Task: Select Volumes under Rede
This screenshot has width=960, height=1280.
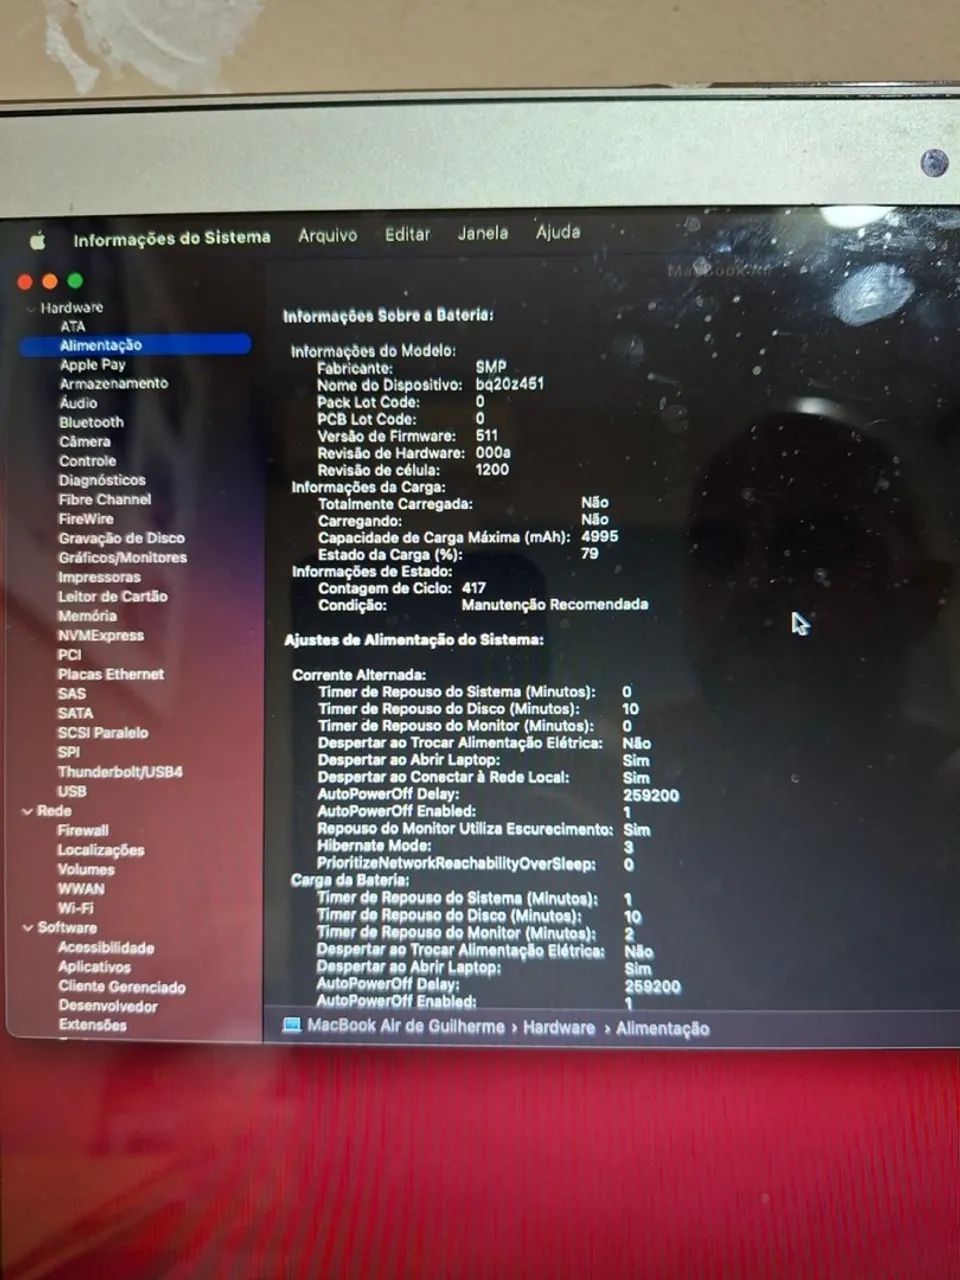Action: (x=85, y=870)
